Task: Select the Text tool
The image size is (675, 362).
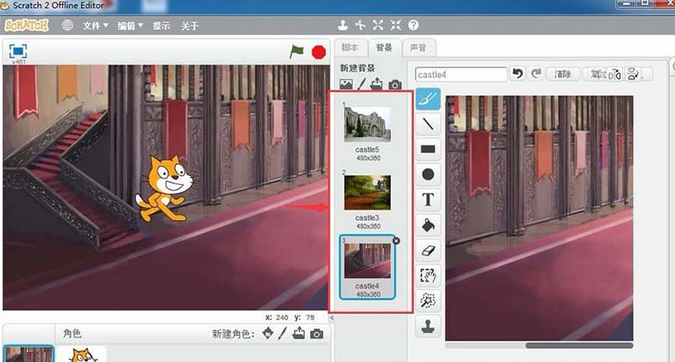Action: click(428, 200)
